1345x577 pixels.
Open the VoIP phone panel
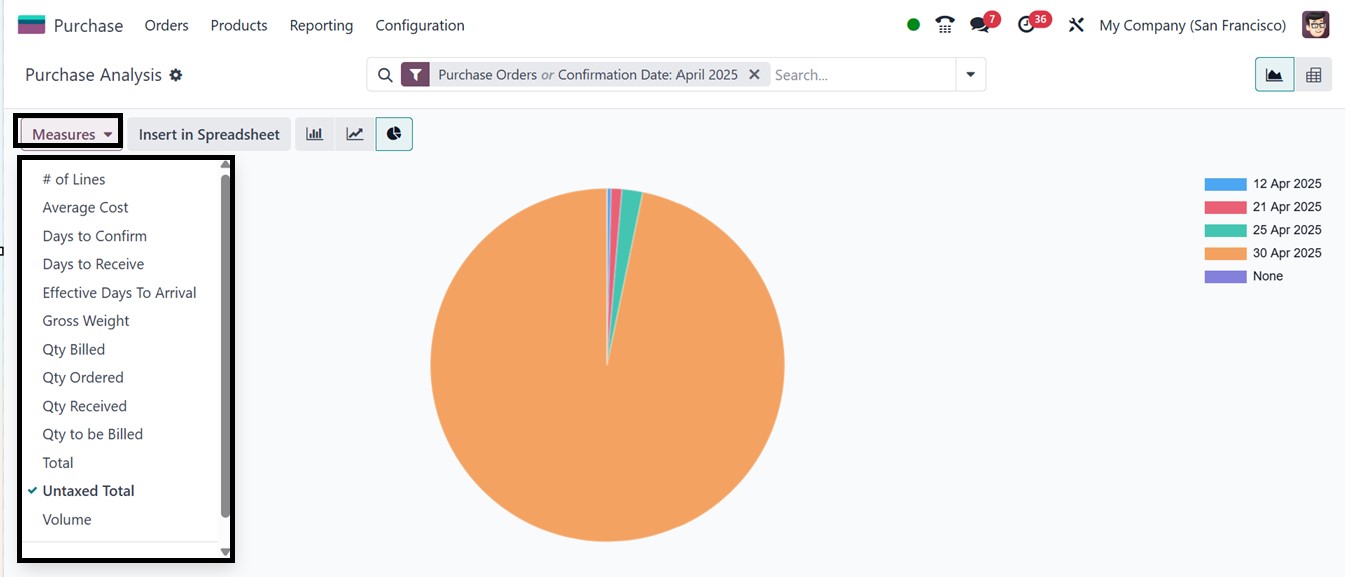(944, 23)
